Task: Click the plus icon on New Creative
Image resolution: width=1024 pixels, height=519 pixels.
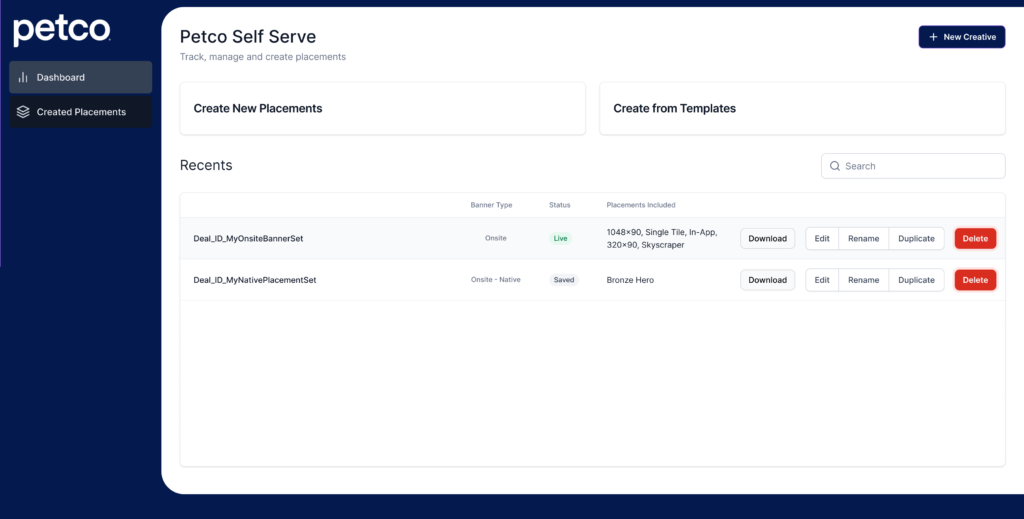Action: [x=933, y=37]
